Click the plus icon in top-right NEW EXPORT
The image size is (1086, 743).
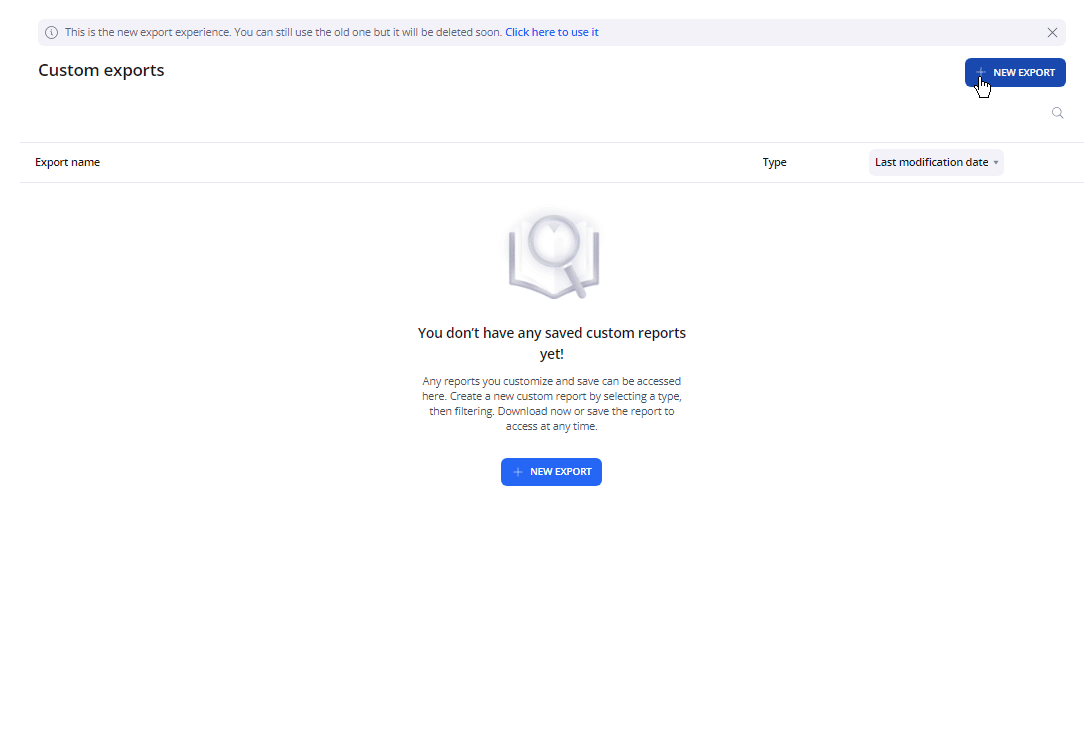(x=981, y=73)
